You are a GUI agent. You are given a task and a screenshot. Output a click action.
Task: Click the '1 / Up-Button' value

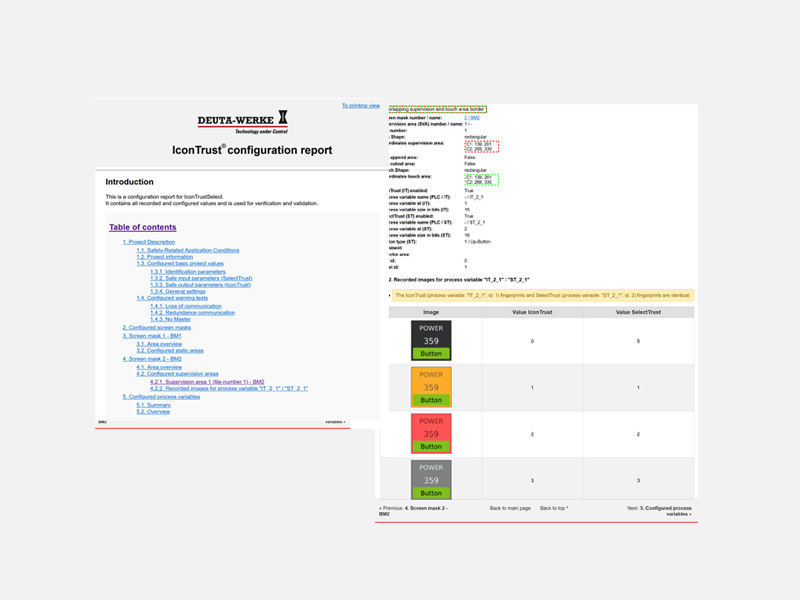(x=478, y=242)
